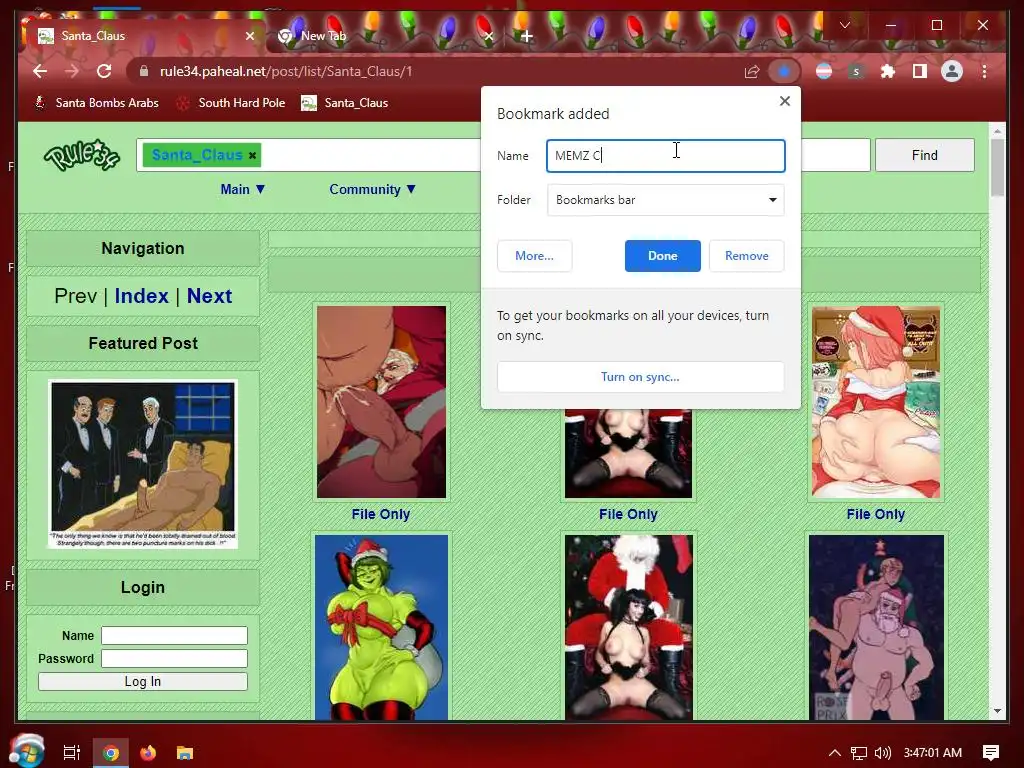This screenshot has width=1024, height=768.
Task: Click the Remove bookmark button
Action: pyautogui.click(x=746, y=256)
